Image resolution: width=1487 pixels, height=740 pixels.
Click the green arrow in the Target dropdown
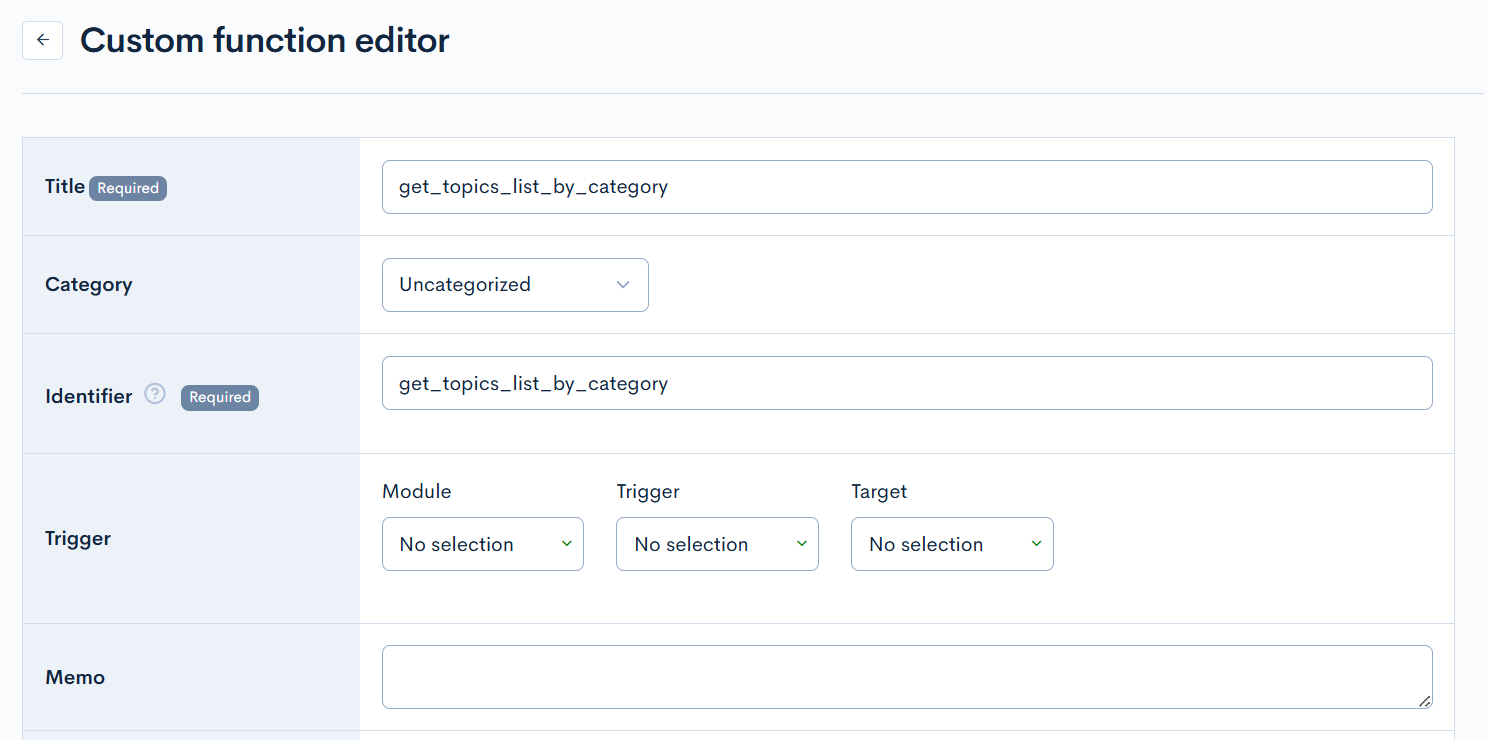click(x=1036, y=543)
